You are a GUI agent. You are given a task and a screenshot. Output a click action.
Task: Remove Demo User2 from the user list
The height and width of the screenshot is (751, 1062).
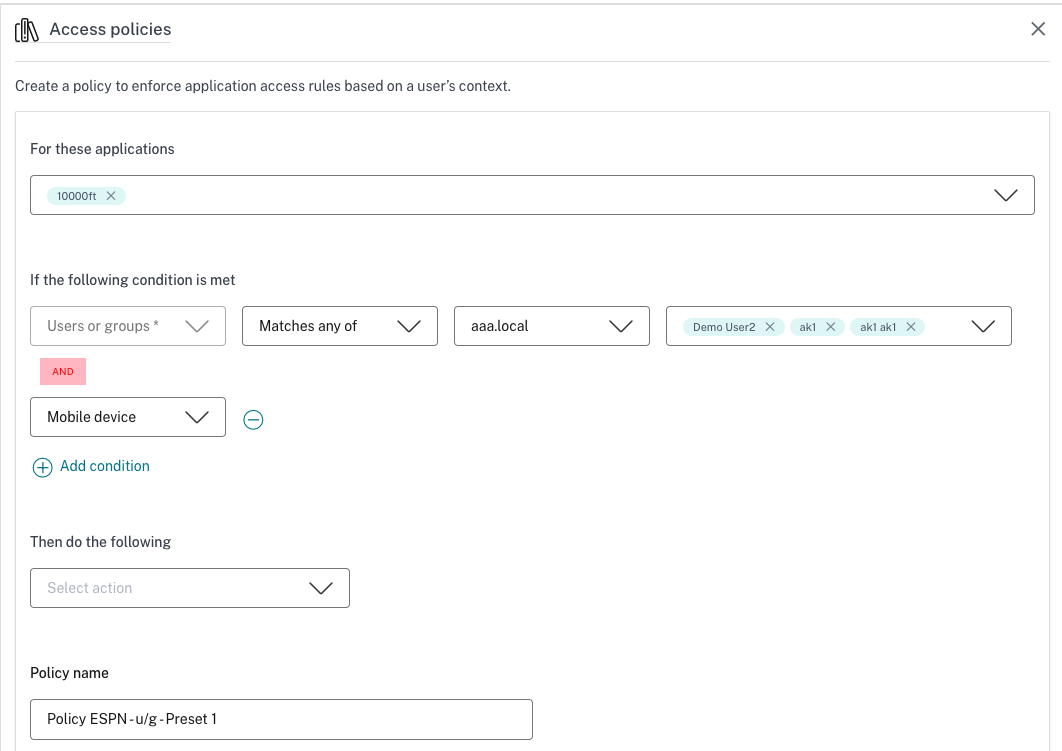(x=769, y=327)
